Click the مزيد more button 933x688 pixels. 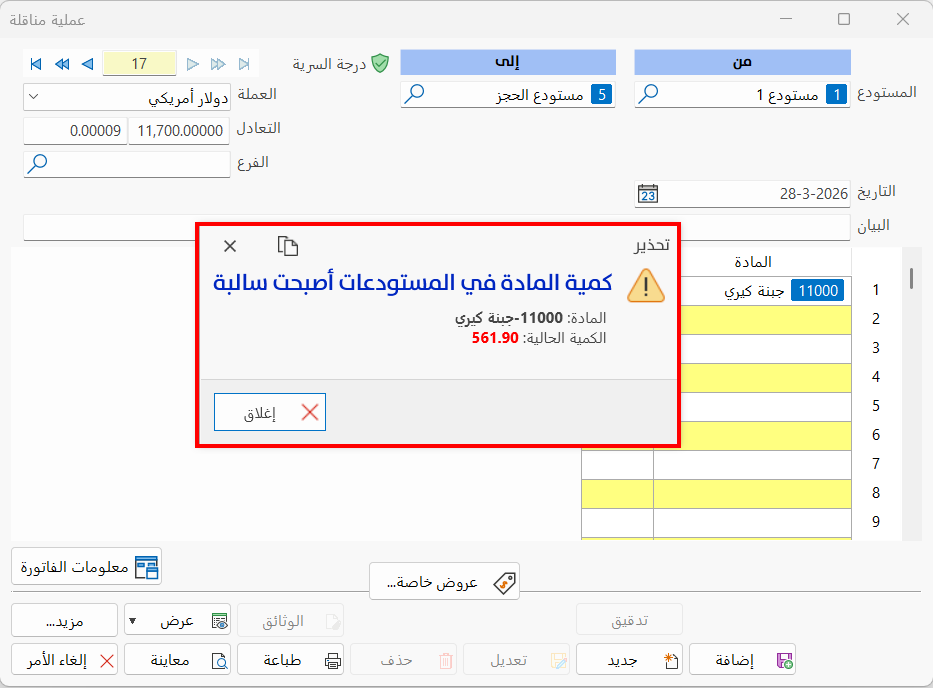coord(64,621)
